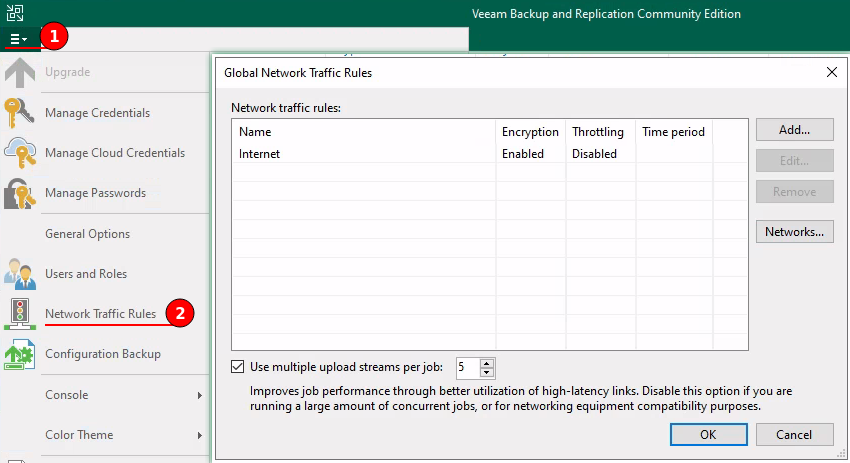Image resolution: width=850 pixels, height=463 pixels.
Task: Select the Internet rule row
Action: (x=490, y=154)
